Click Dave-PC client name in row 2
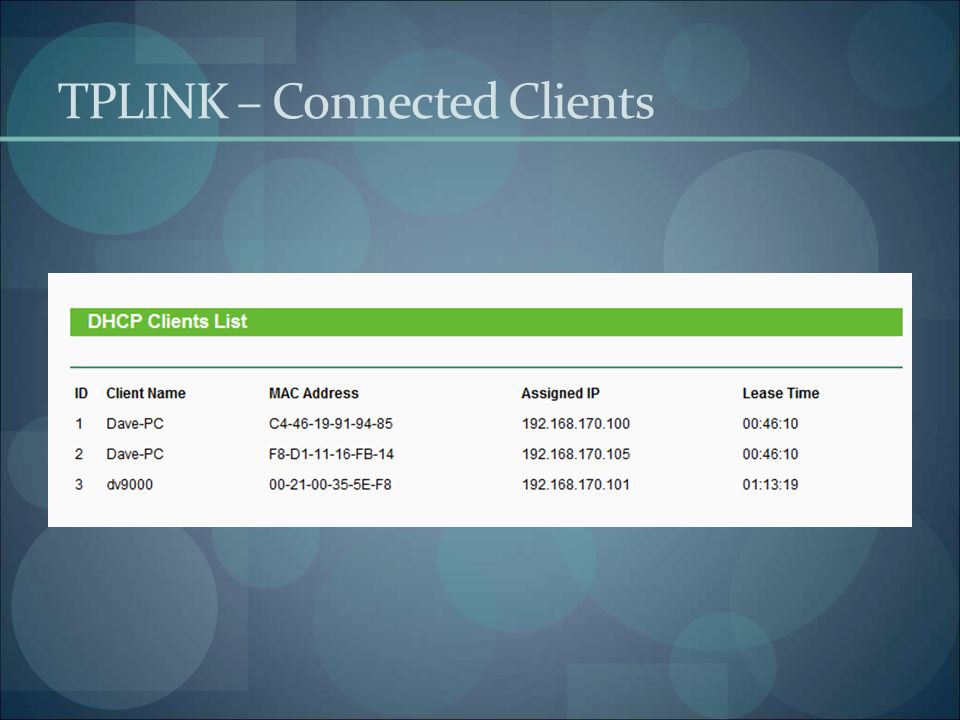The width and height of the screenshot is (960, 720). pos(135,454)
